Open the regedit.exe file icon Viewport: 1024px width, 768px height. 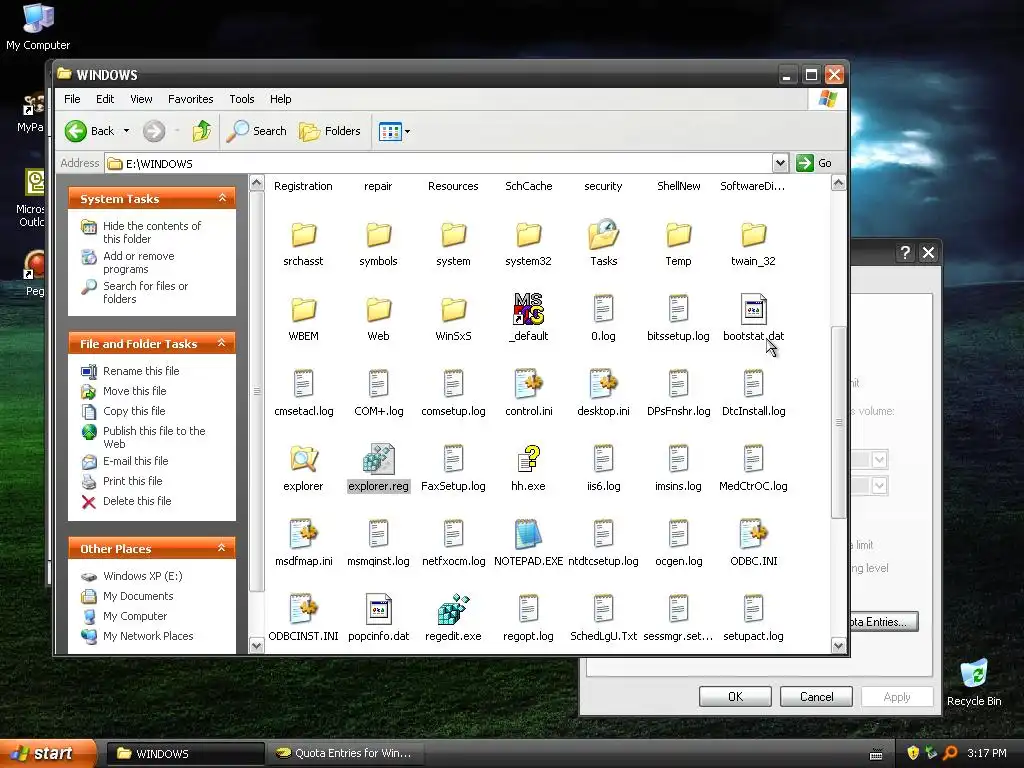point(453,609)
